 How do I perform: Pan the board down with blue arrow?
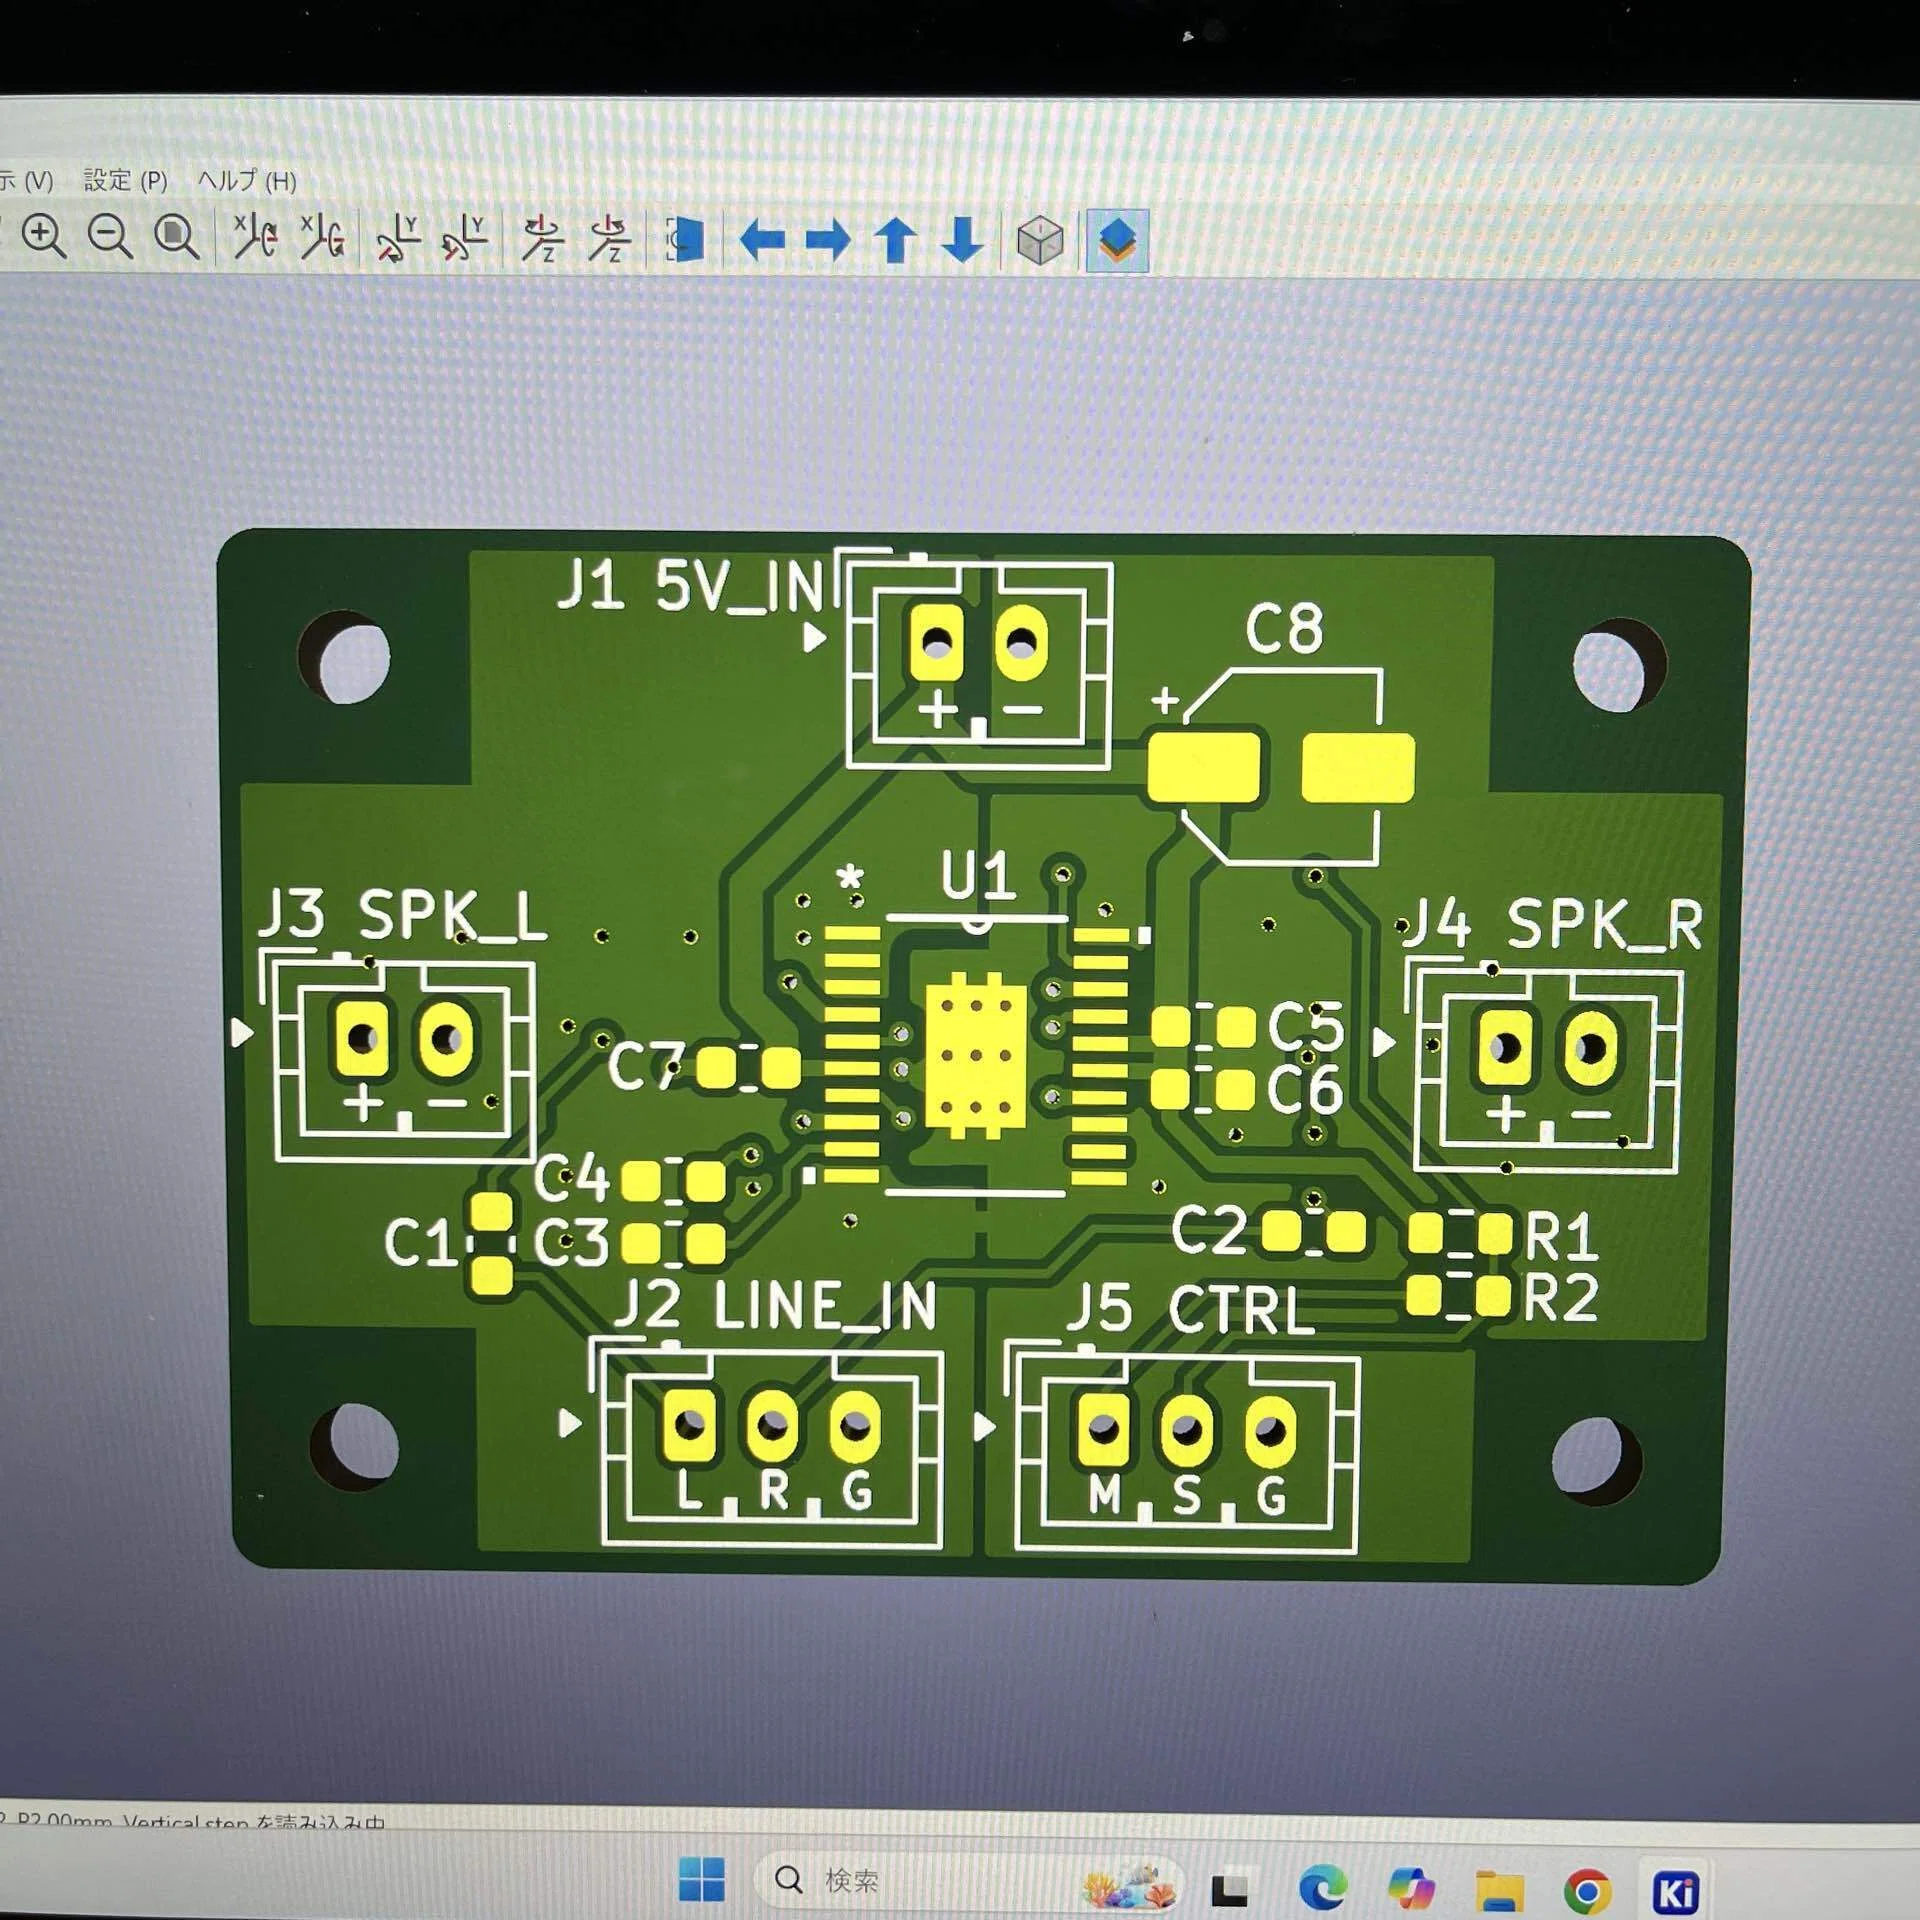963,241
